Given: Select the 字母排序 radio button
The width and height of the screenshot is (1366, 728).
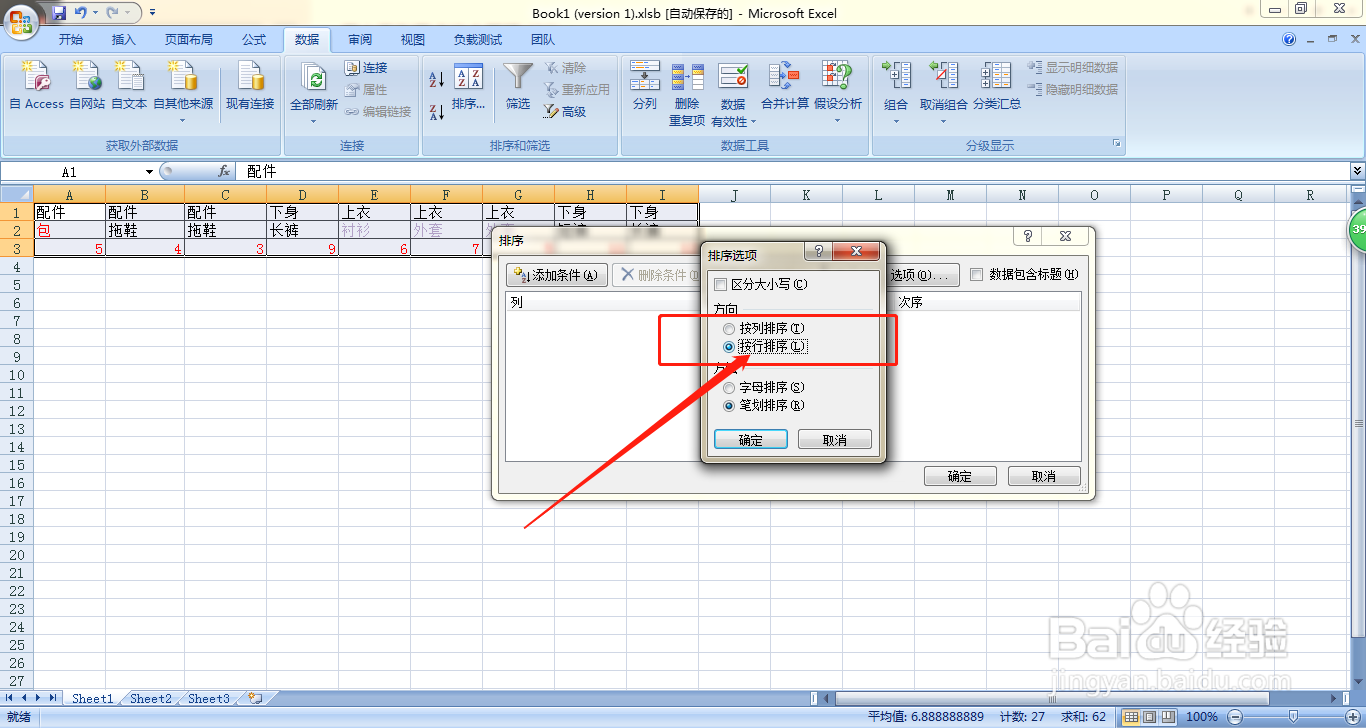Looking at the screenshot, I should click(x=728, y=387).
